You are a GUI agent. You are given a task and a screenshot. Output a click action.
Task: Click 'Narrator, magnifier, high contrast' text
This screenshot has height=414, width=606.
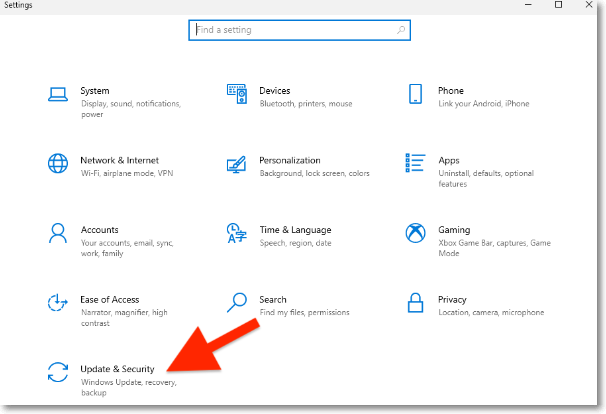tap(124, 318)
